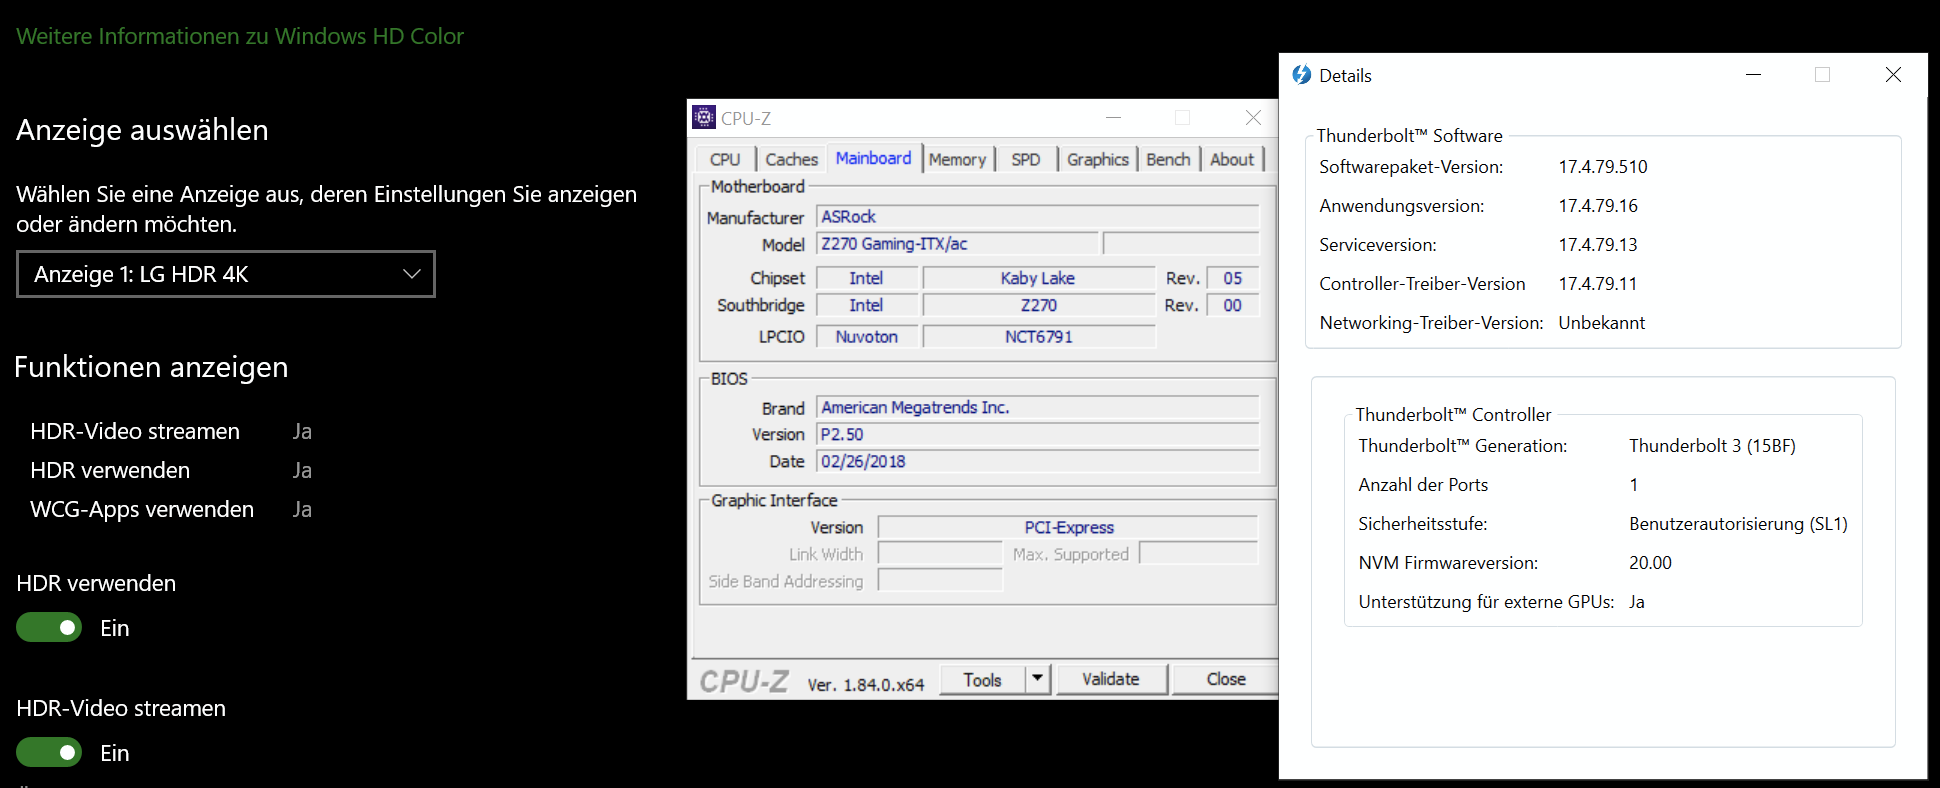
Task: Click the LPCIO 'NCT6791' field
Action: coord(1038,337)
